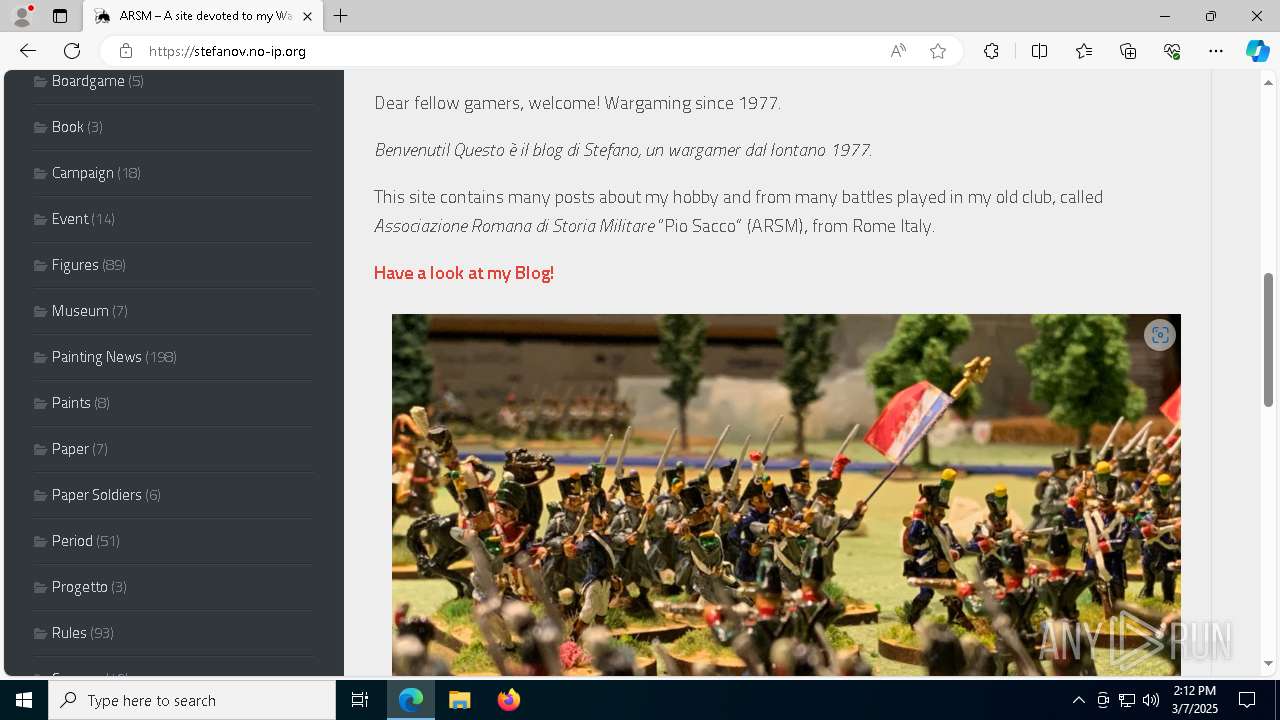
Task: Open the Progetto category
Action: pyautogui.click(x=80, y=587)
